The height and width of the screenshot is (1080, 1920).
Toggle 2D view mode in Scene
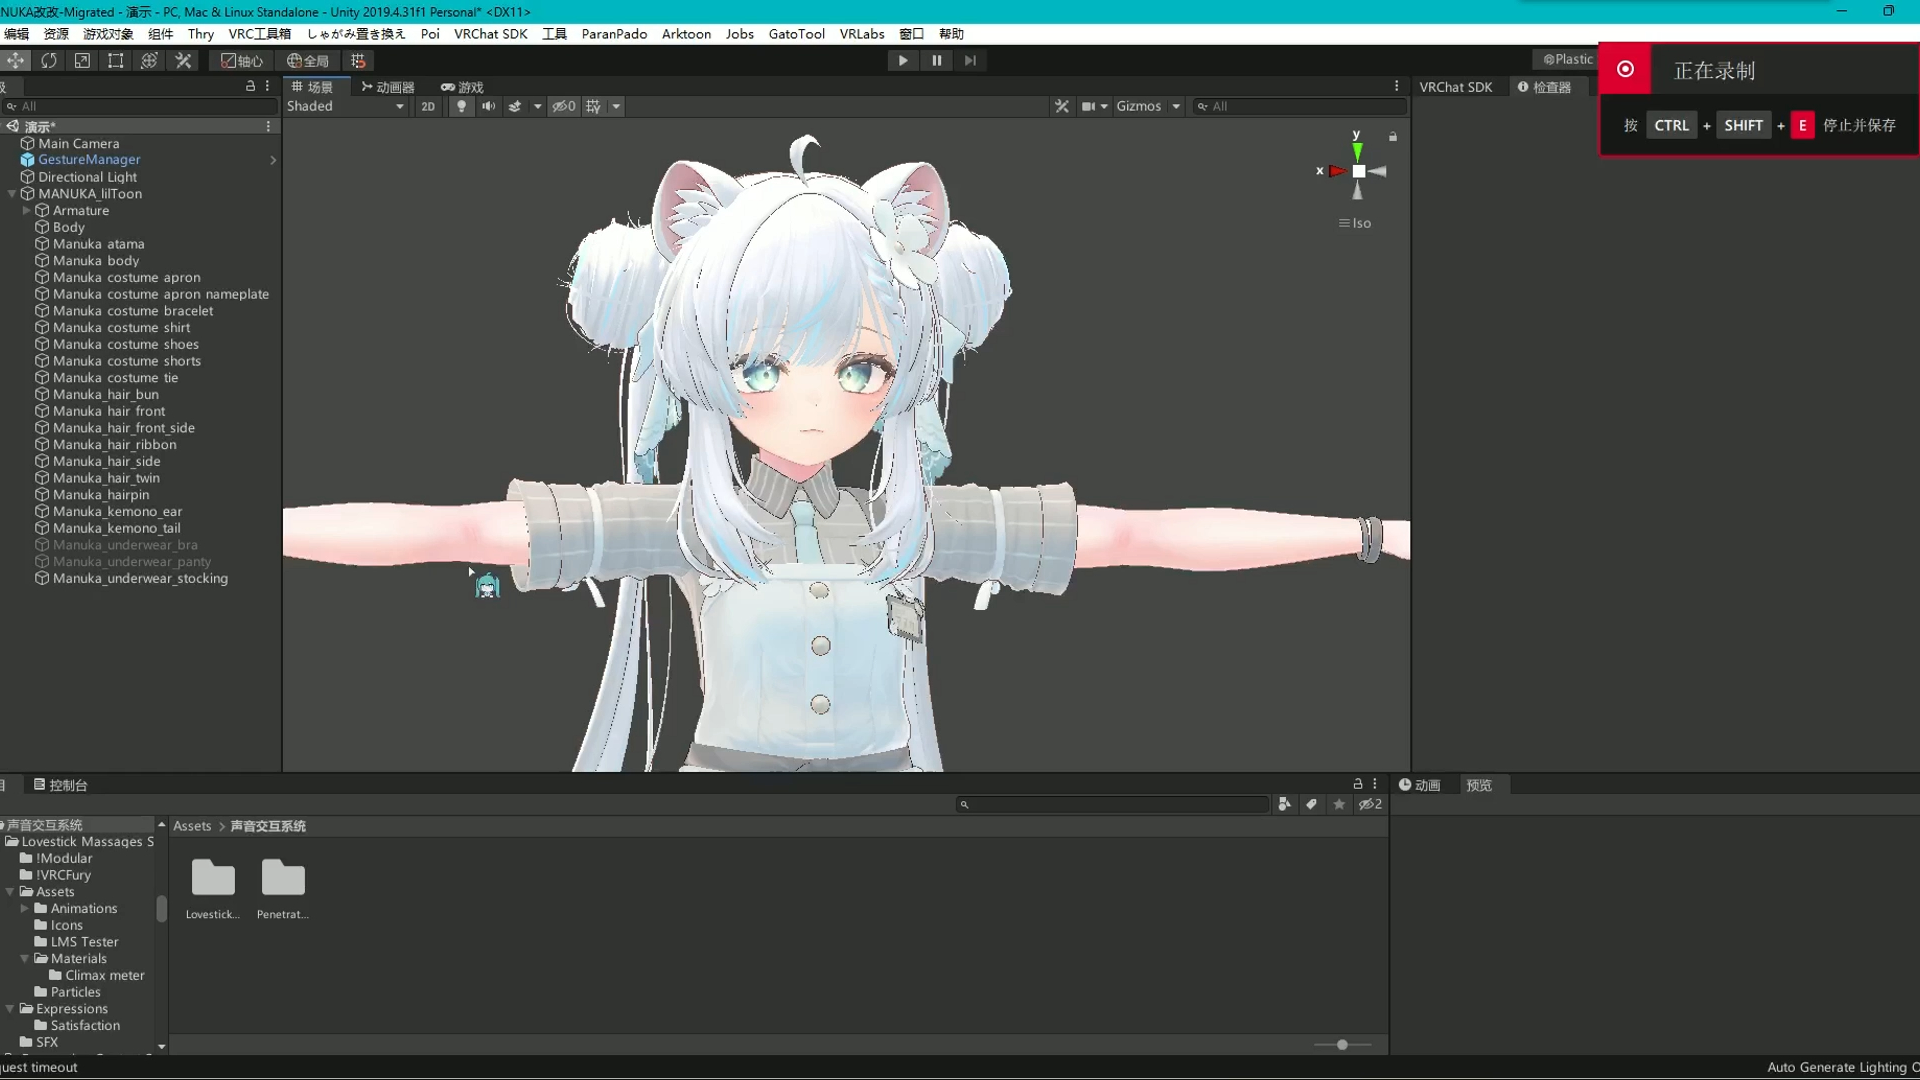(x=428, y=106)
